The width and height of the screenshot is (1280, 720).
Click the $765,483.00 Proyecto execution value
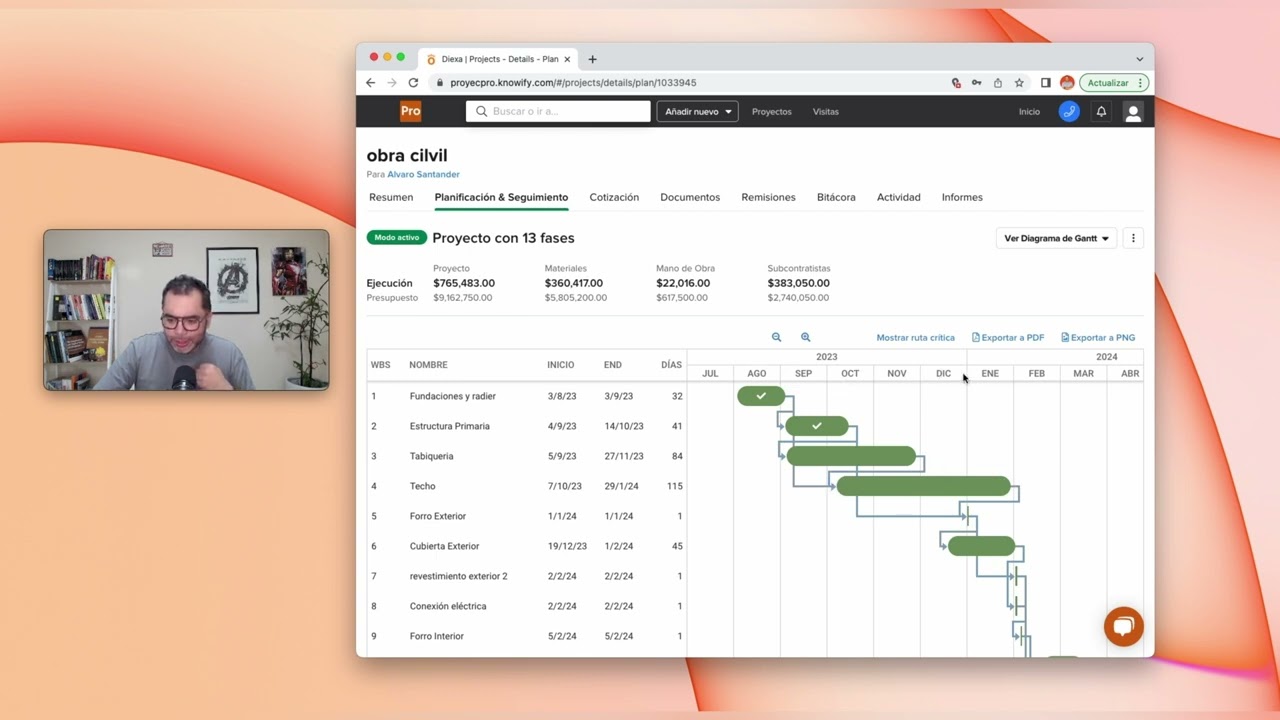point(464,283)
